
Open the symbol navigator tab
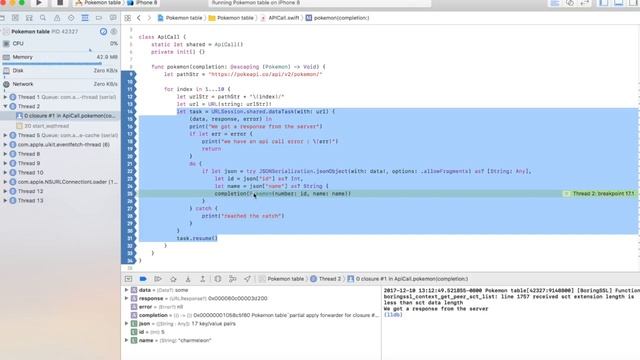click(x=29, y=18)
